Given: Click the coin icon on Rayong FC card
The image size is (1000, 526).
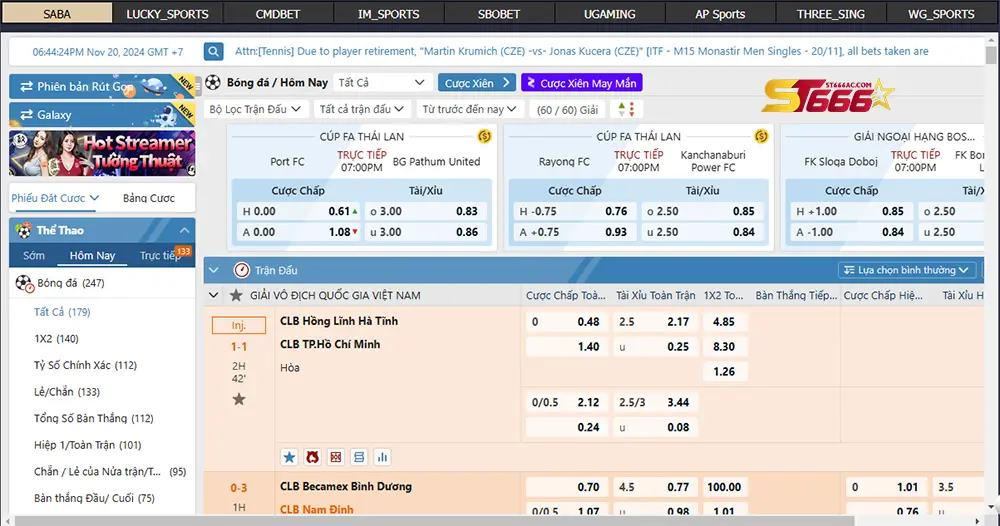Looking at the screenshot, I should click(761, 136).
